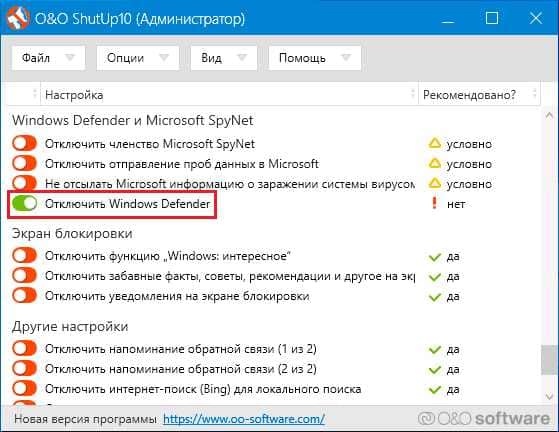
Task: Click the green checkmark for Windows: интересное row
Action: click(435, 257)
